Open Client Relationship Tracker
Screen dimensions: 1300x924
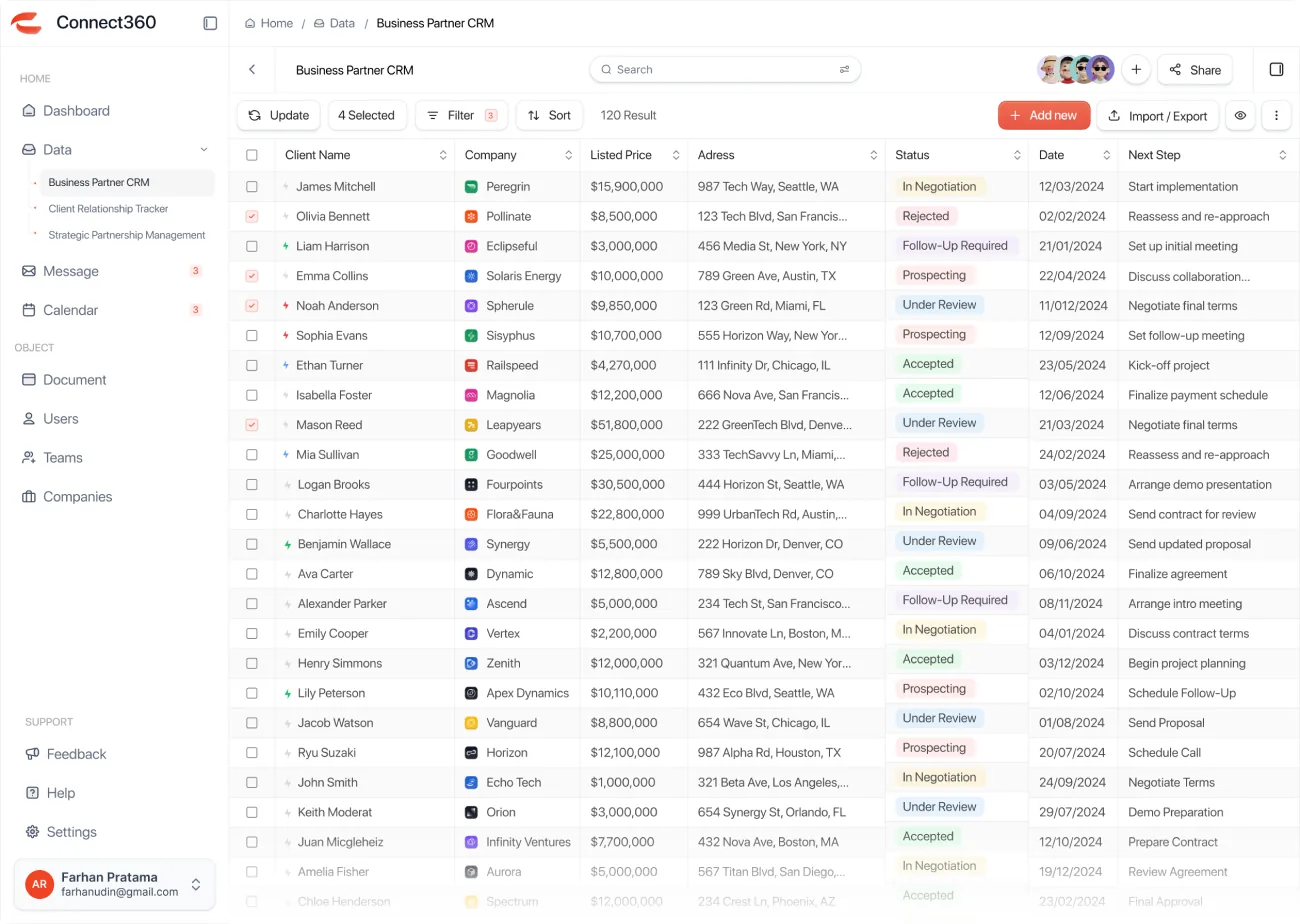click(108, 209)
